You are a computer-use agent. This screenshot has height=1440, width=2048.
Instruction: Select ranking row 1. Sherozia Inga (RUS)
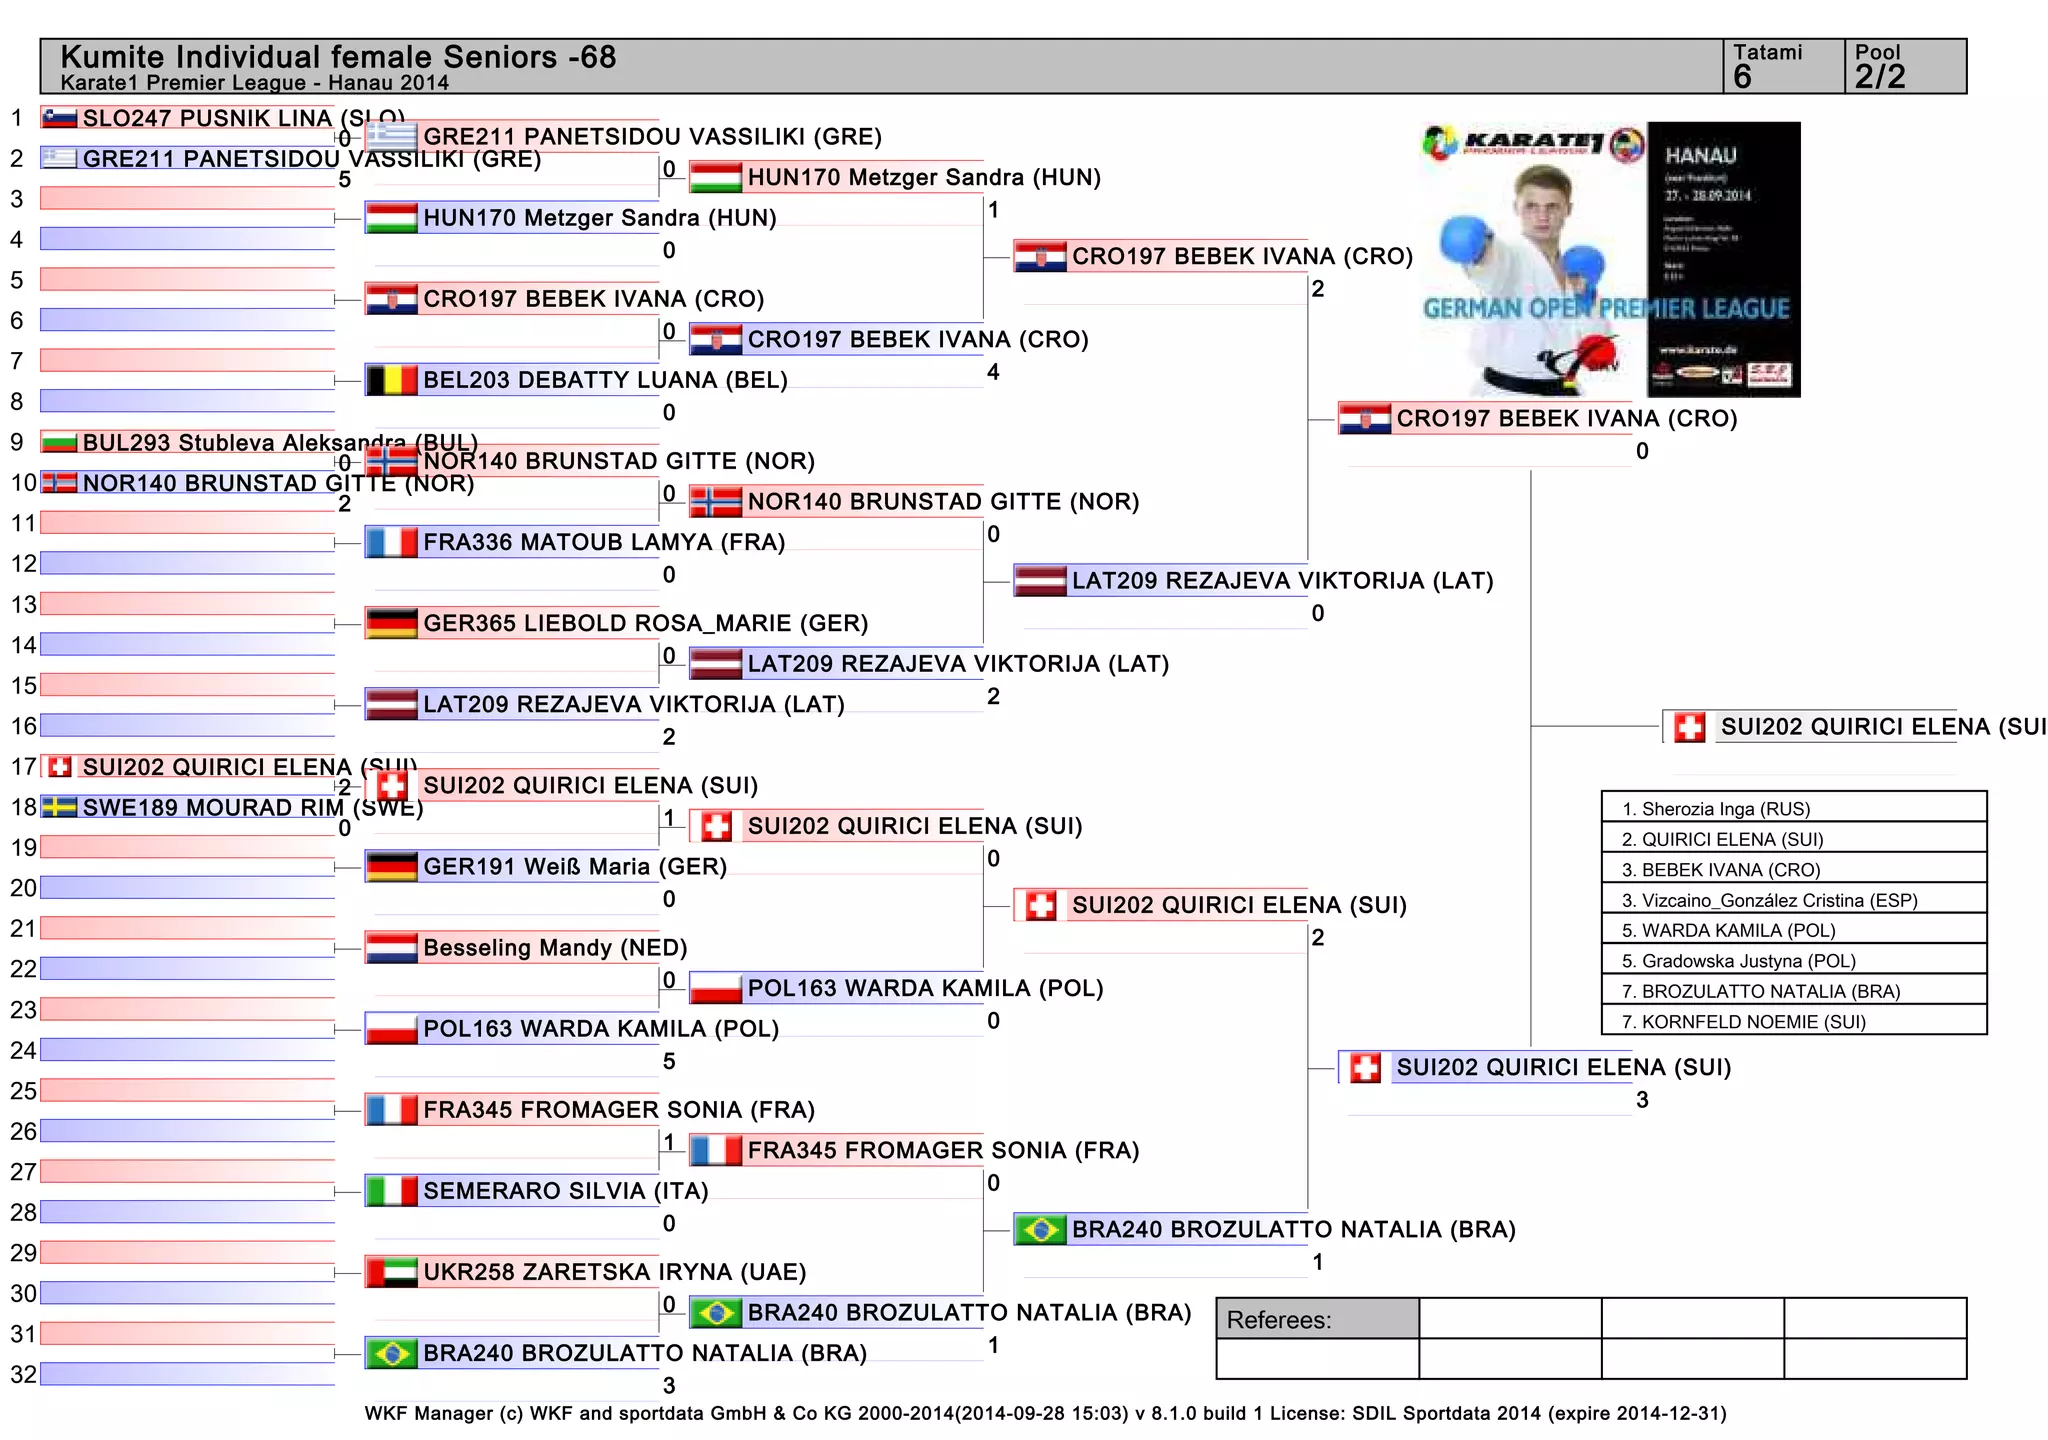[x=1794, y=808]
